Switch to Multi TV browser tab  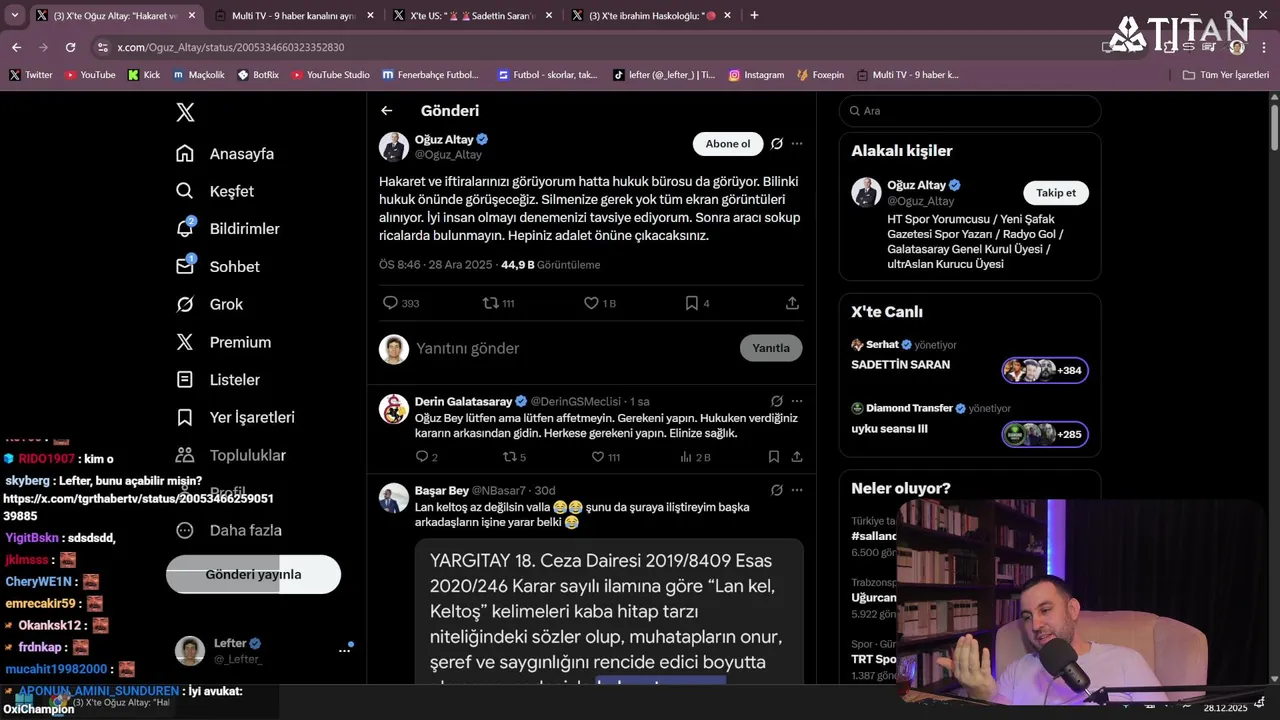coord(293,16)
